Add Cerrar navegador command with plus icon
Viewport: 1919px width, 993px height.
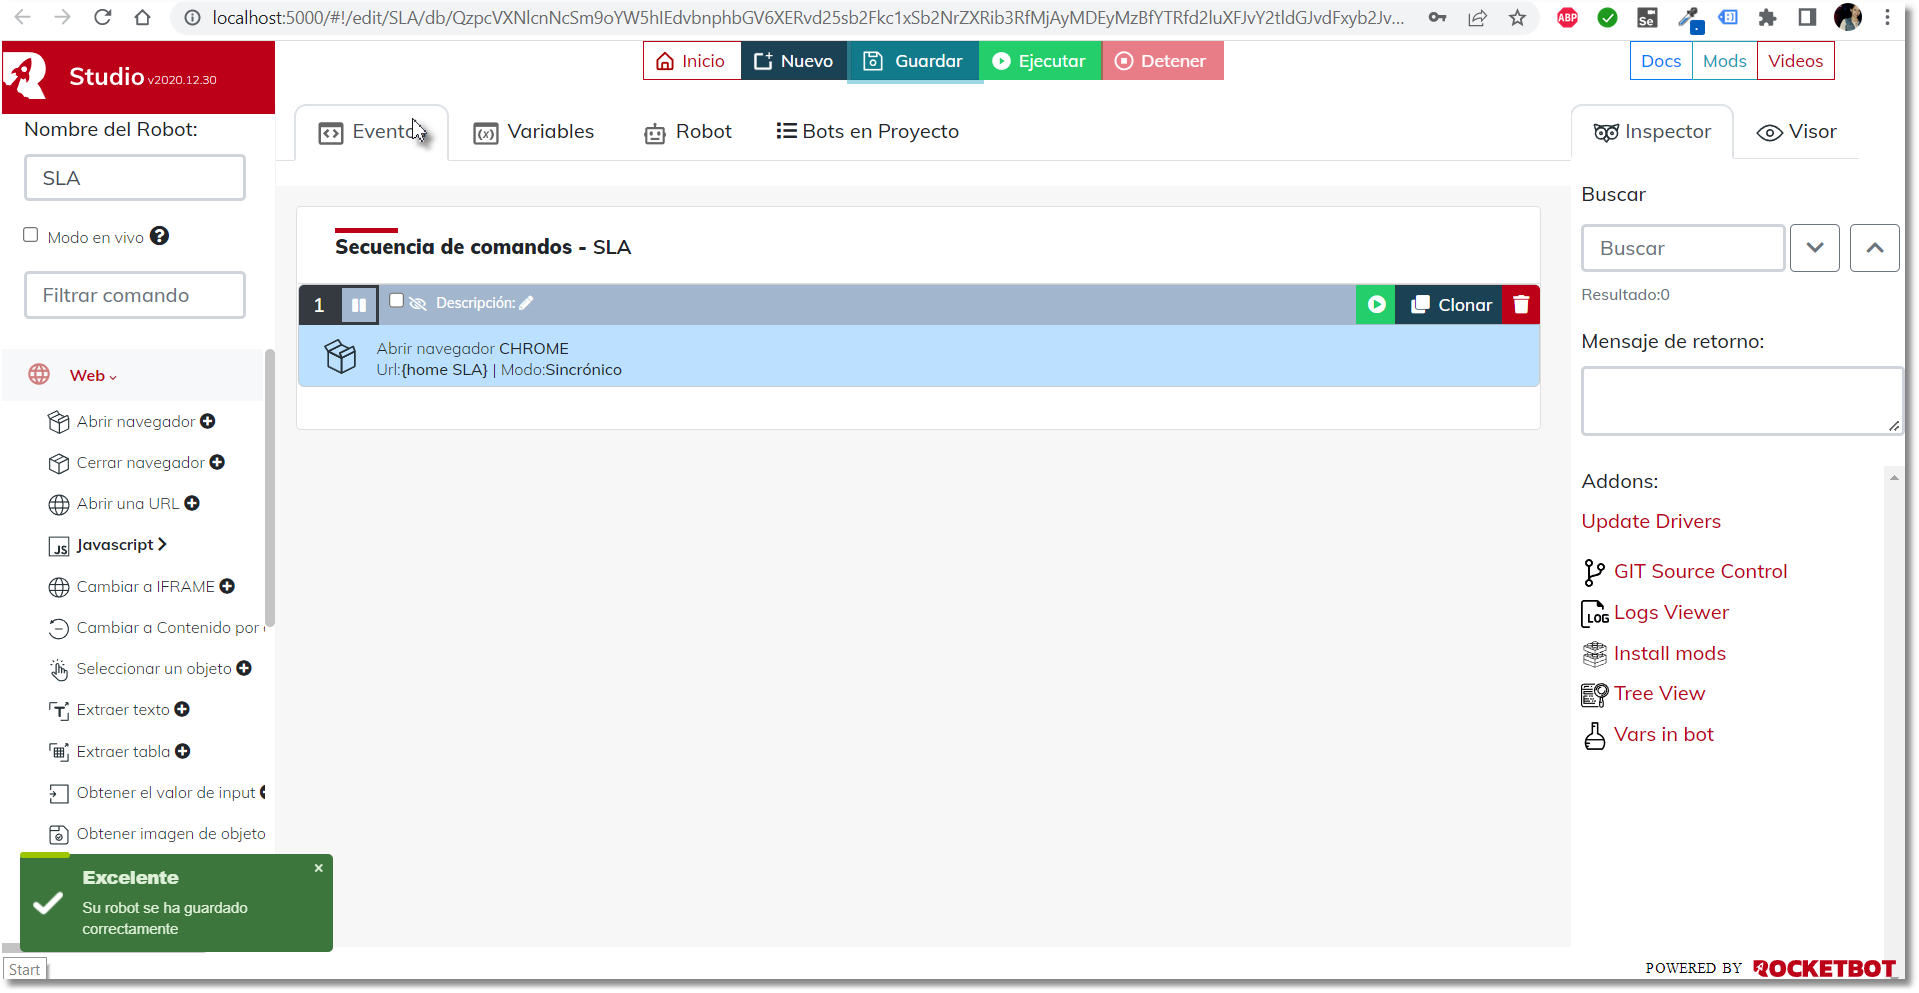pyautogui.click(x=217, y=462)
